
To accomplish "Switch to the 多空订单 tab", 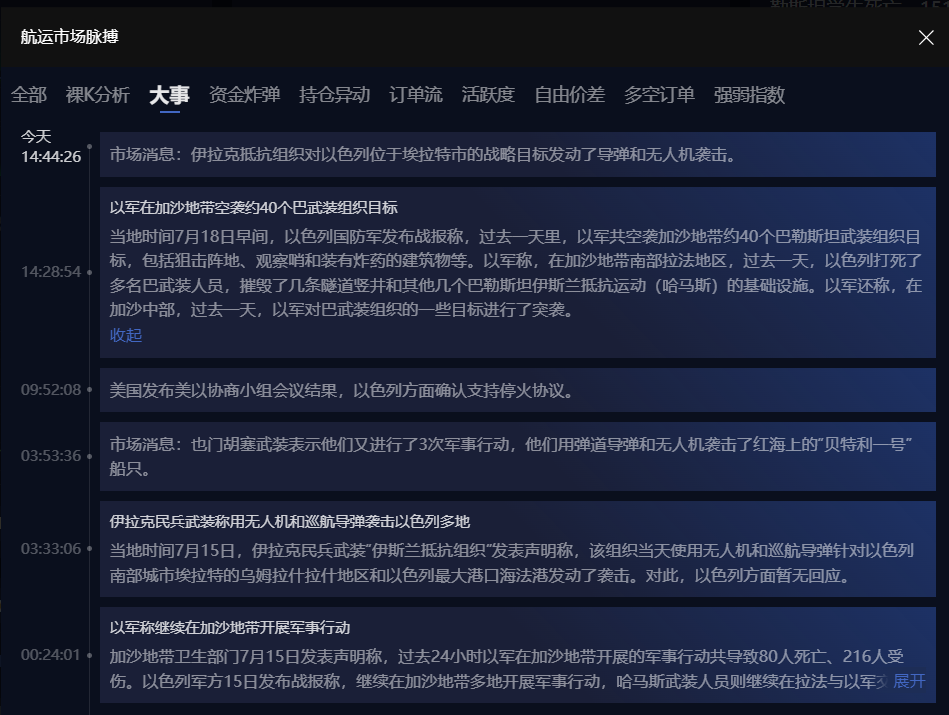I will click(659, 95).
